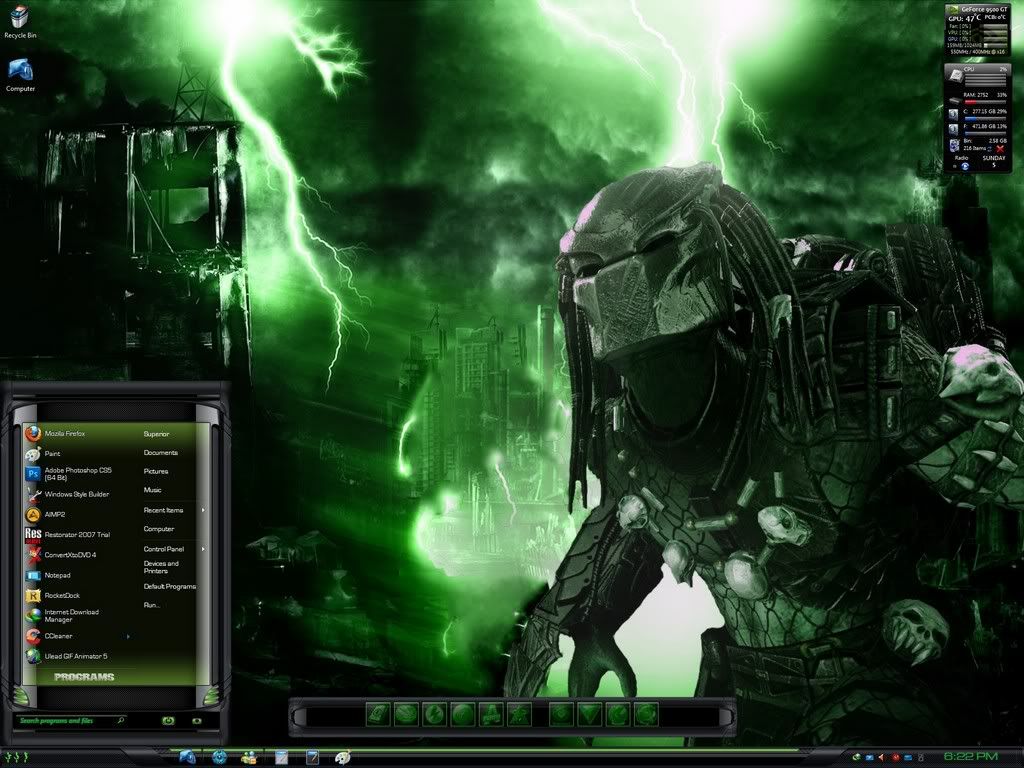This screenshot has height=768, width=1024.
Task: Expand the Recent Items submenu arrow
Action: tap(203, 510)
